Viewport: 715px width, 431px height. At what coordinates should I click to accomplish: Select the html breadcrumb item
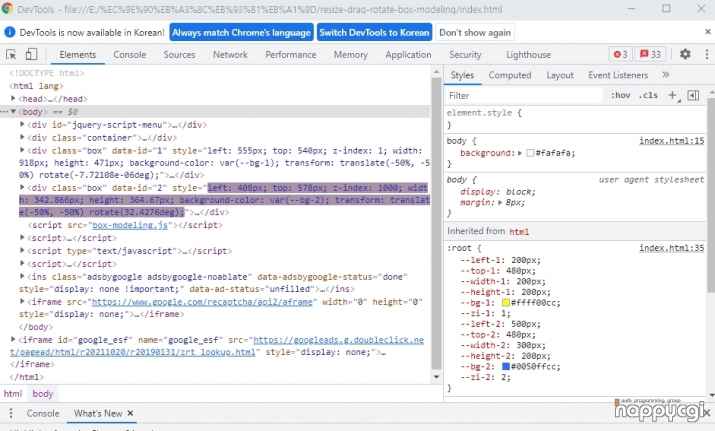click(13, 394)
